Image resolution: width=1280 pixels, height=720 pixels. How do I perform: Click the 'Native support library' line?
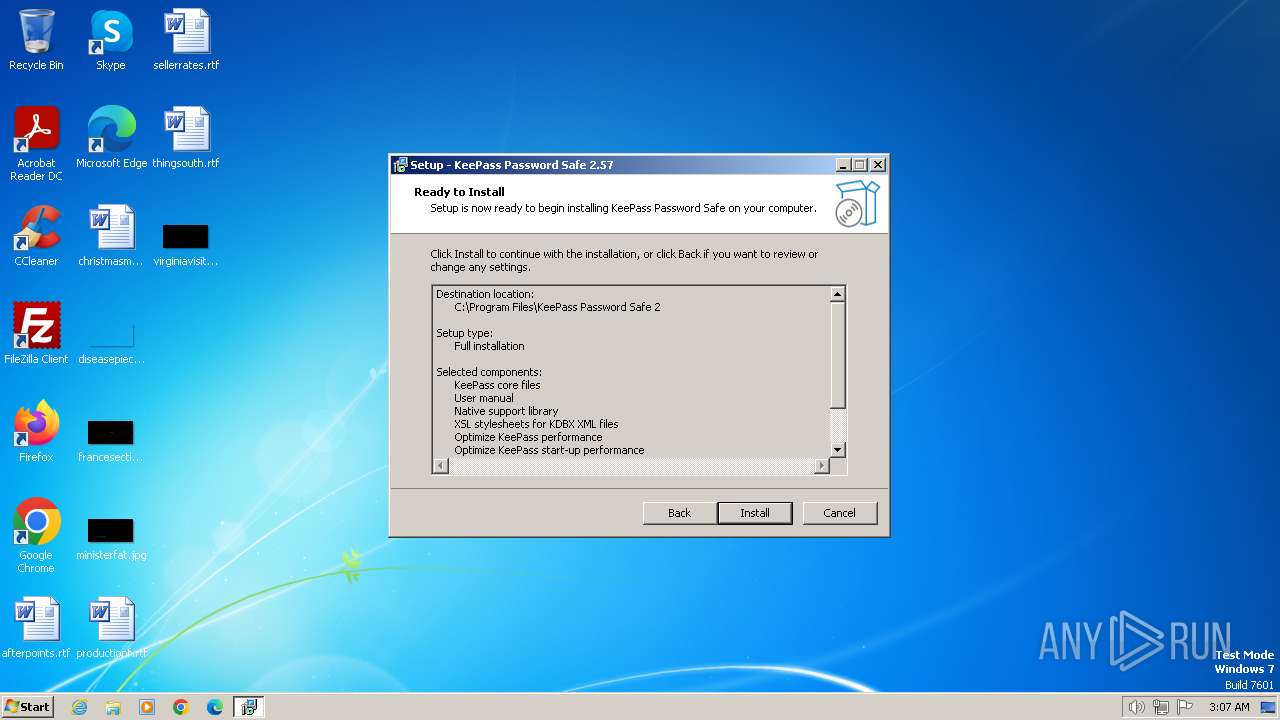506,411
